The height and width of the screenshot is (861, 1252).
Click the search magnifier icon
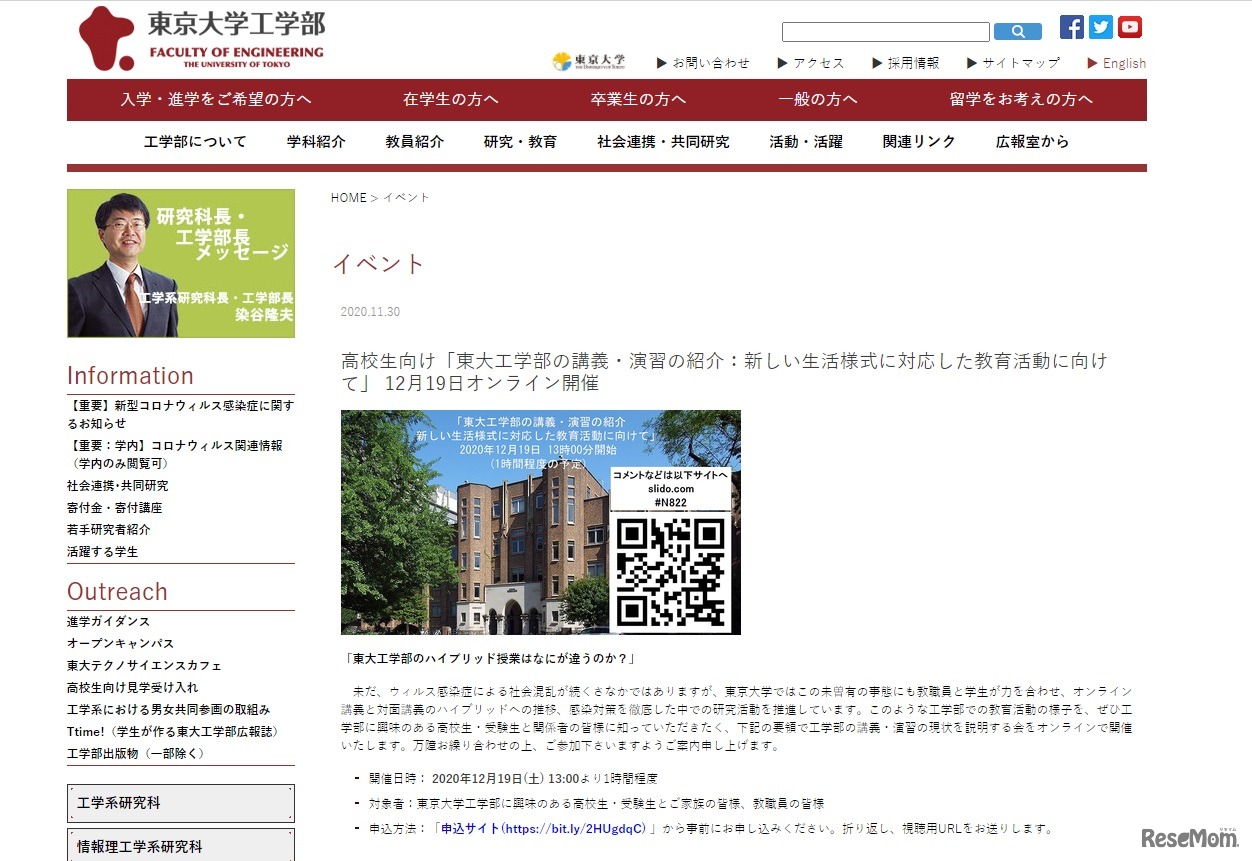point(1018,31)
